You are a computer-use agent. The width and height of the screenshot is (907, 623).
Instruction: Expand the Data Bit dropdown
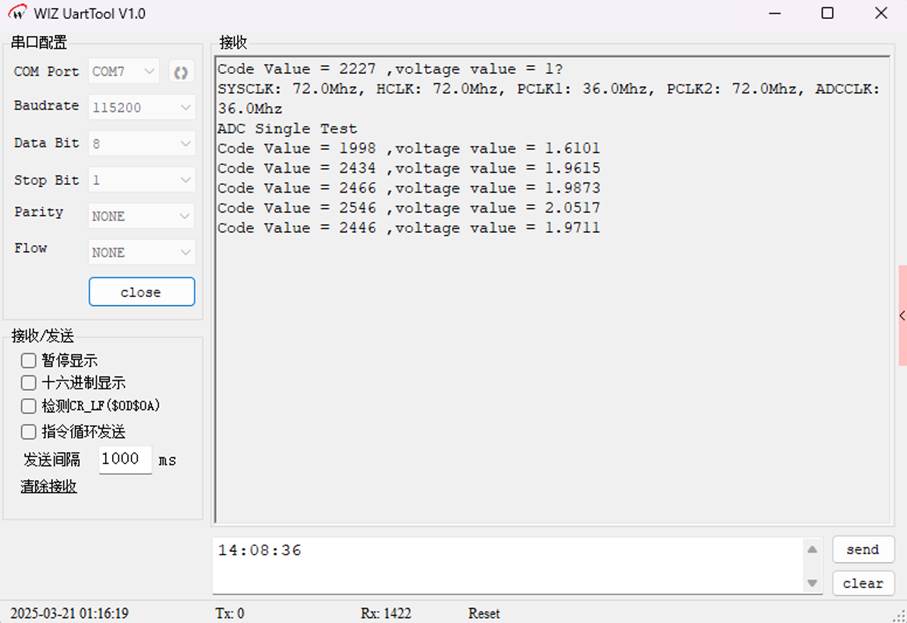tap(141, 143)
